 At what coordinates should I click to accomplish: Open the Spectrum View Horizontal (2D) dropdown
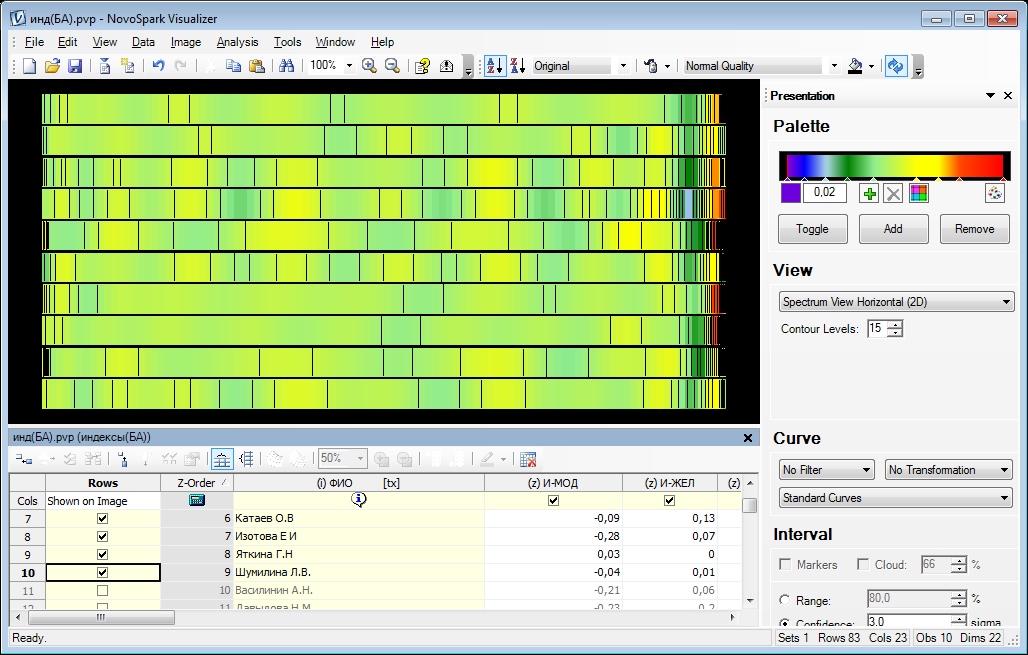[x=896, y=302]
